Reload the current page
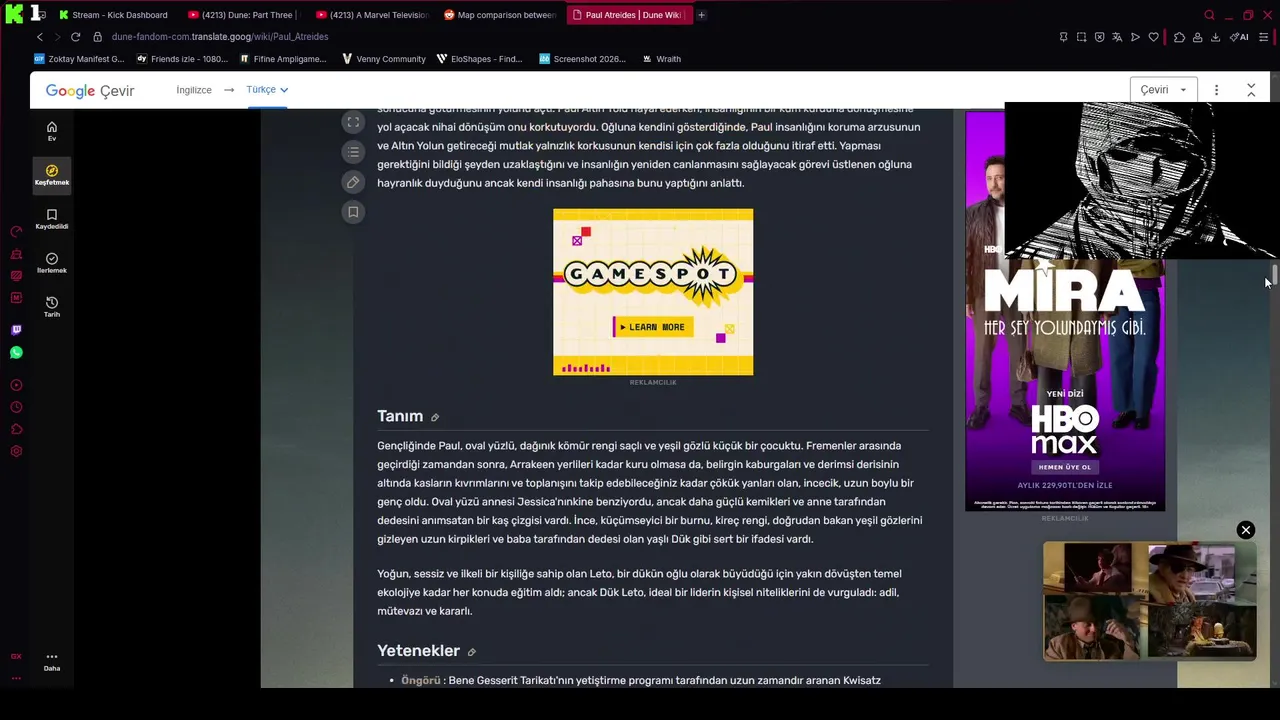 coord(75,37)
